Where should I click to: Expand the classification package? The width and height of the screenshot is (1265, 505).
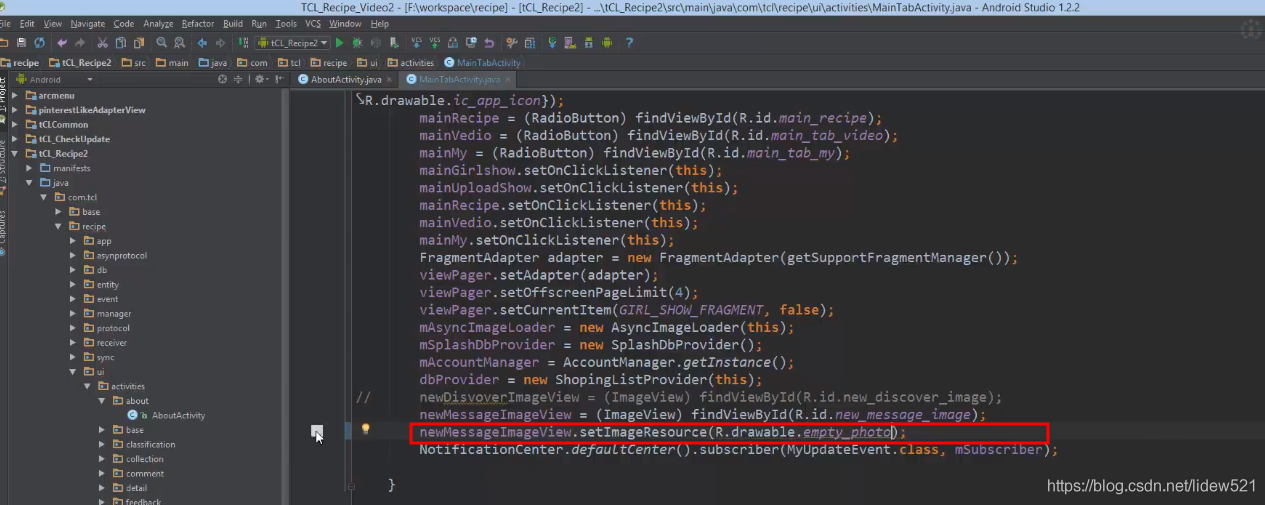click(102, 444)
